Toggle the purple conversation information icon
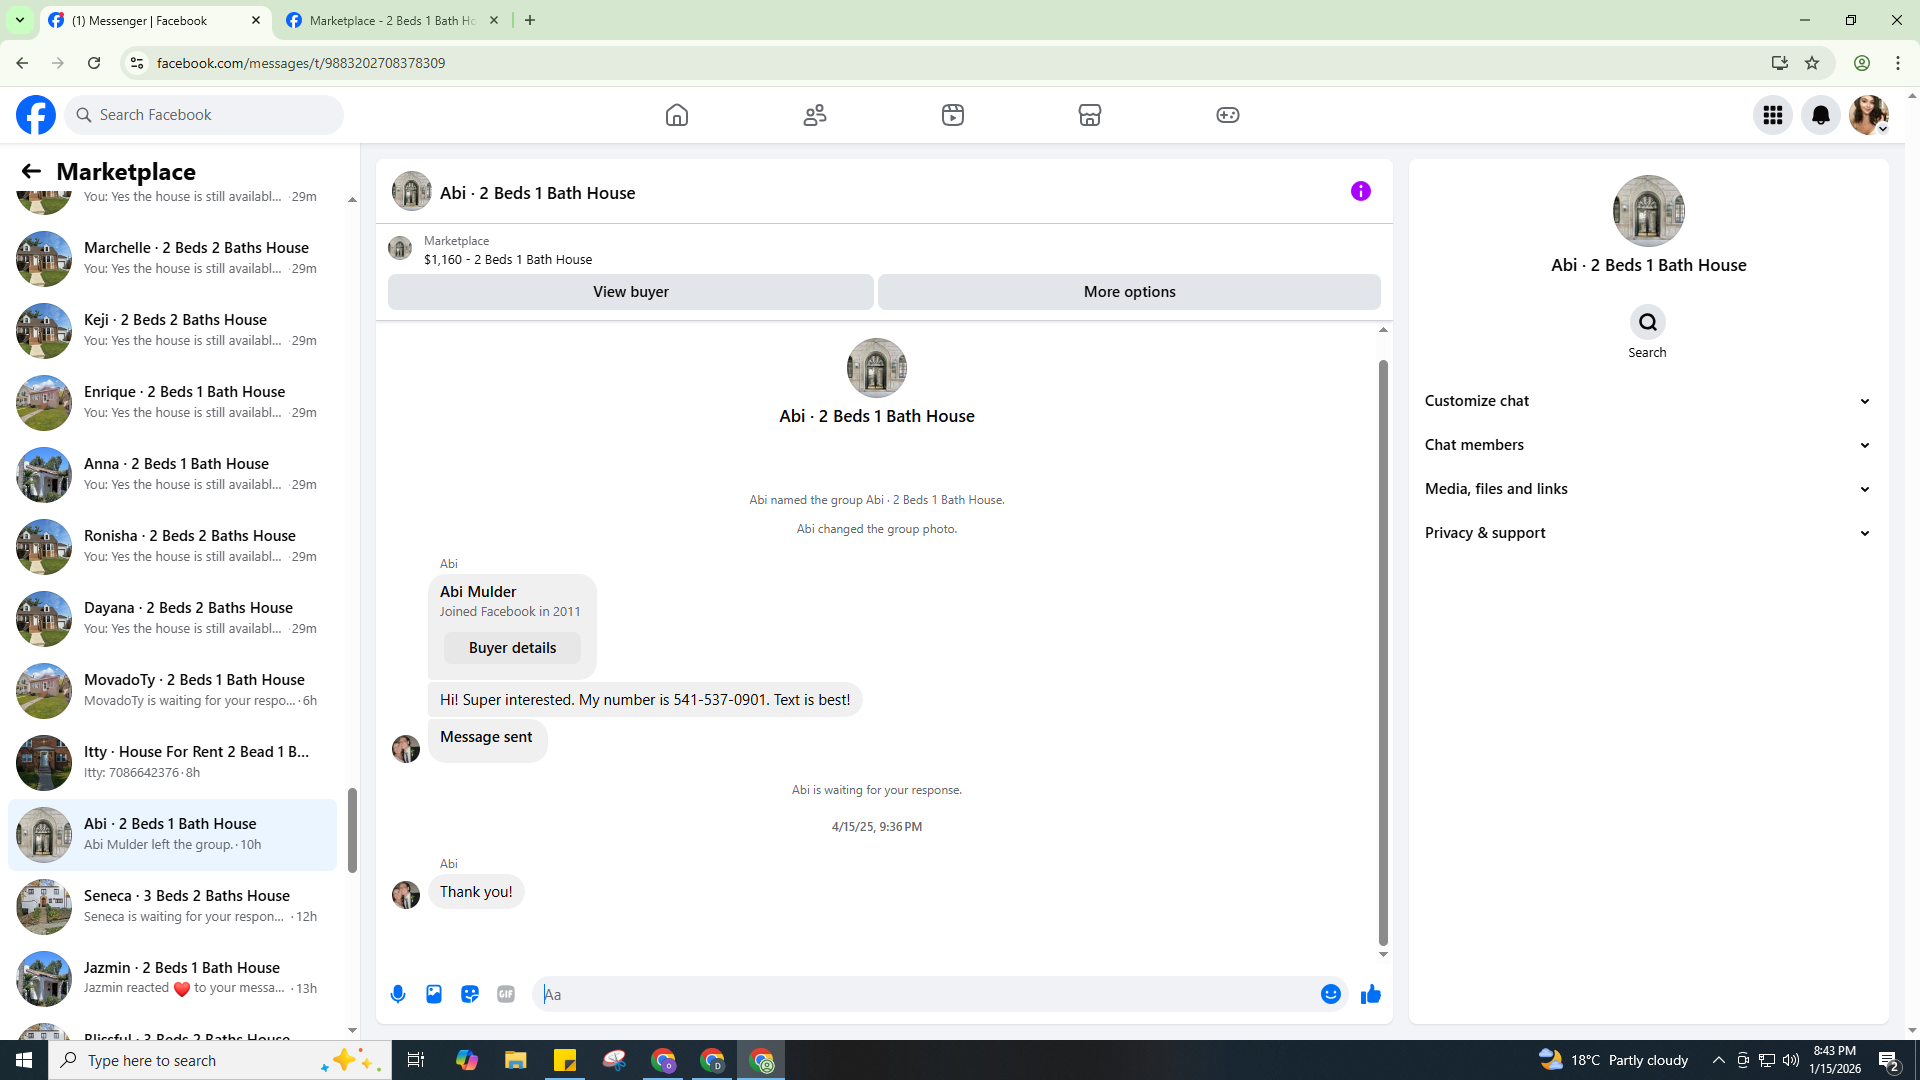The image size is (1920, 1080). 1361,191
